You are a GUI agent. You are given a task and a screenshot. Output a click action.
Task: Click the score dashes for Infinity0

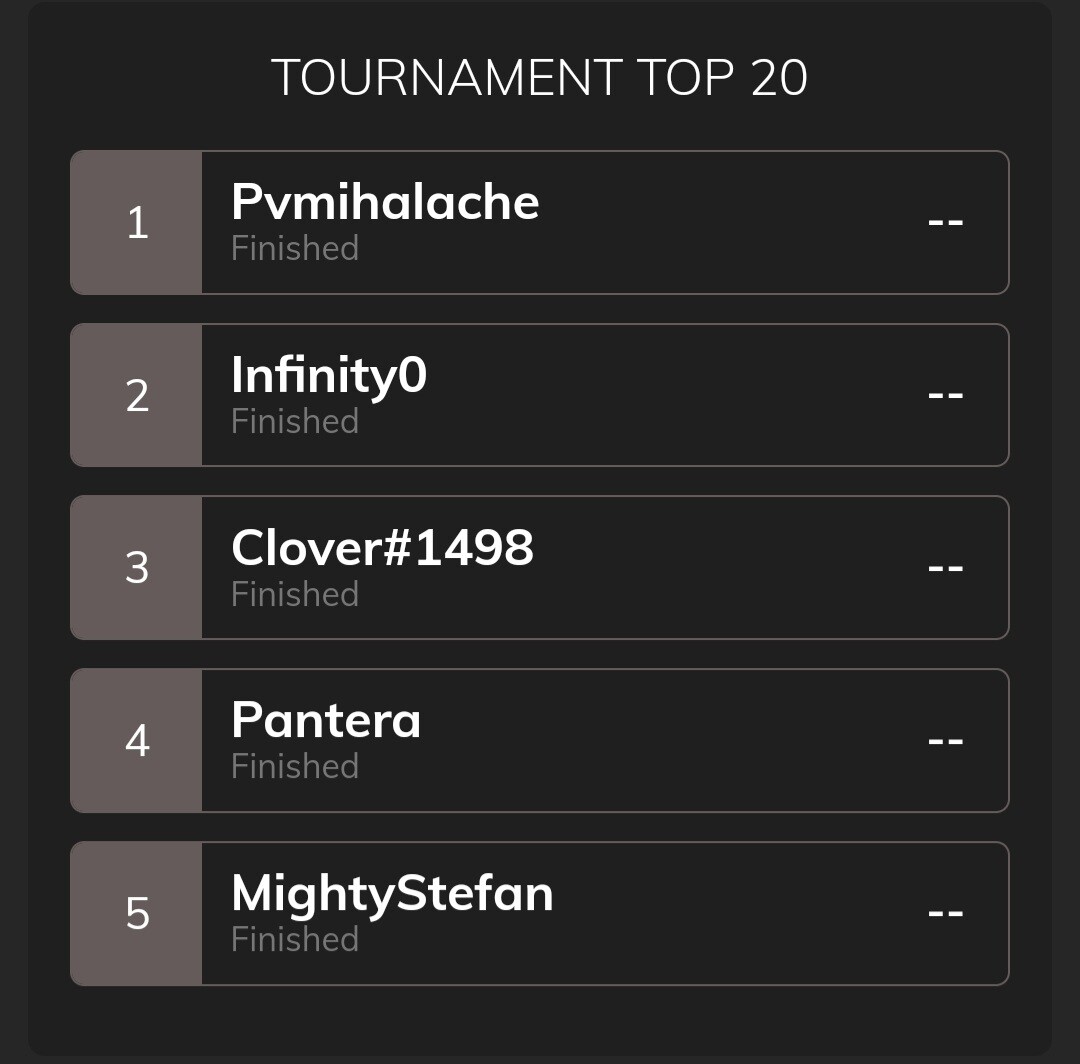click(x=945, y=395)
